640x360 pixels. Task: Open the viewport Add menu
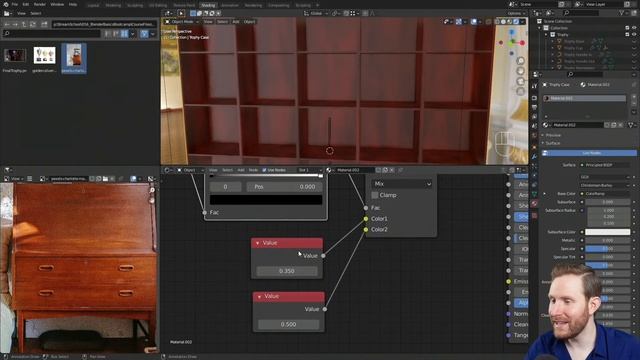pyautogui.click(x=236, y=22)
